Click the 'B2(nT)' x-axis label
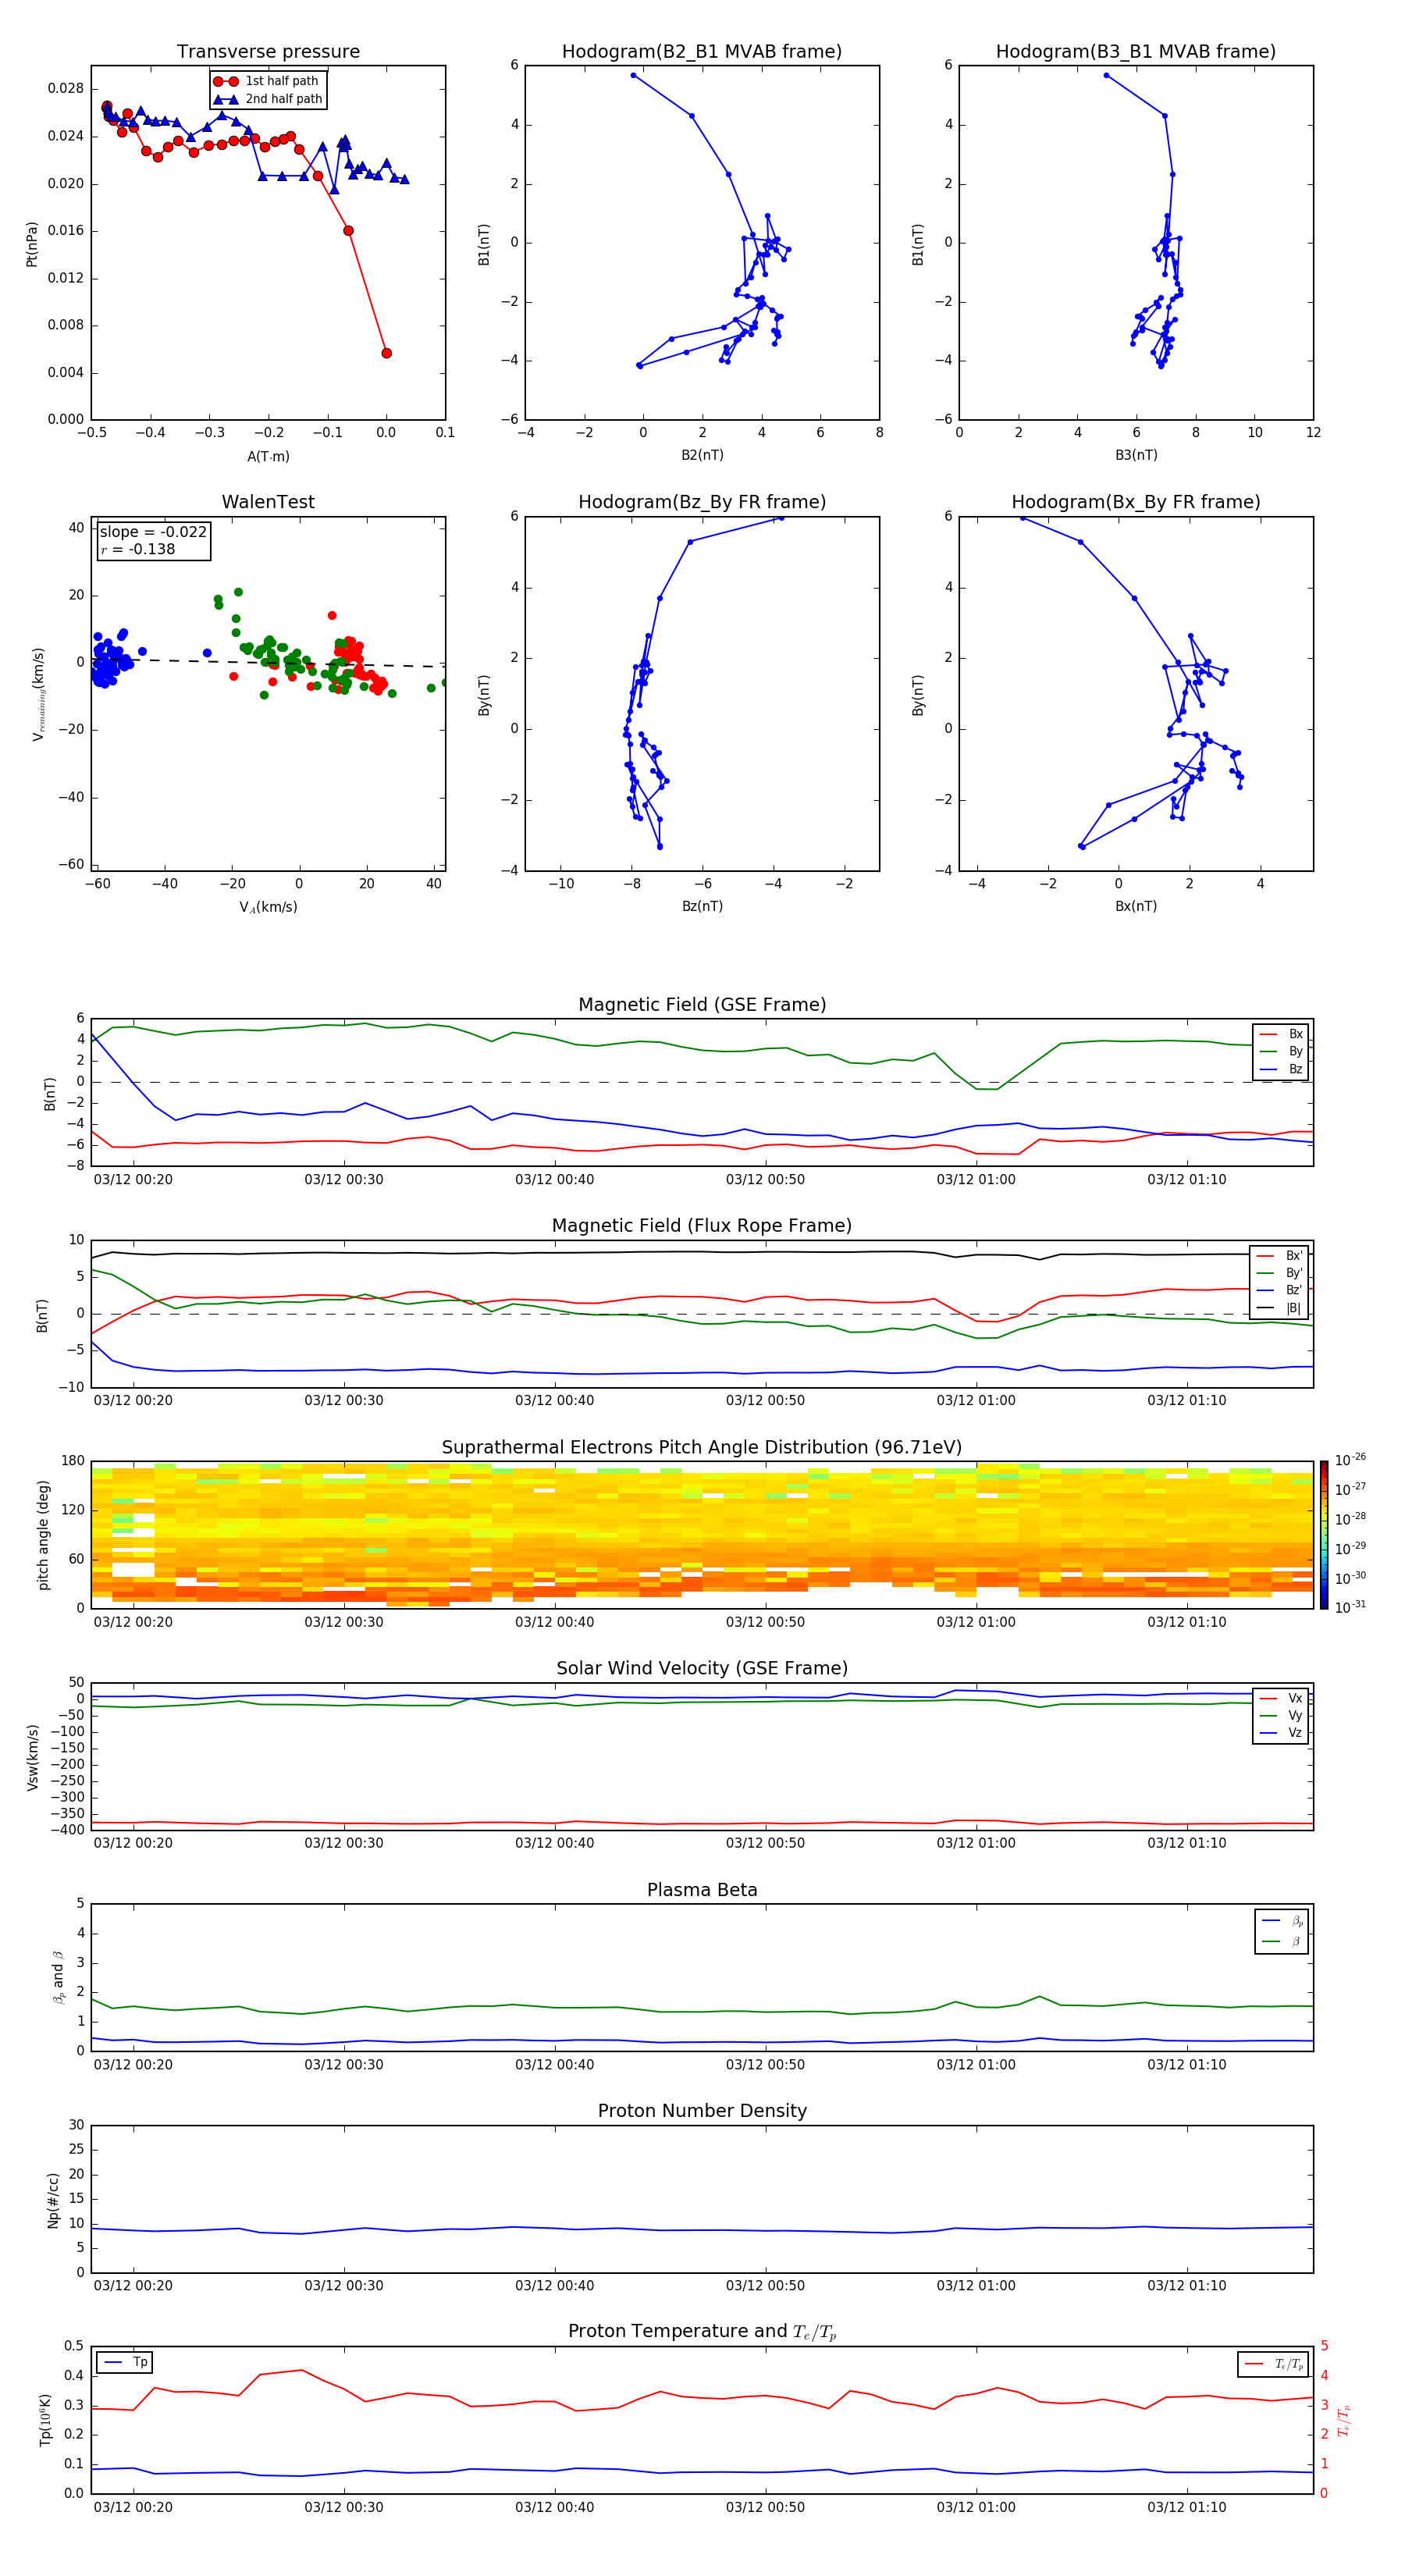 (x=702, y=455)
